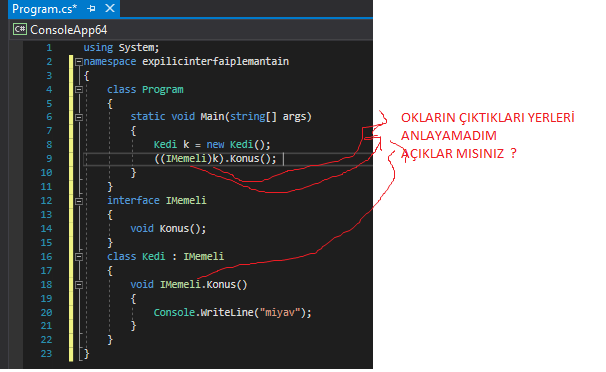Screen dimensions: 606x372
Task: Pin the Program.cs tab
Action: (92, 8)
